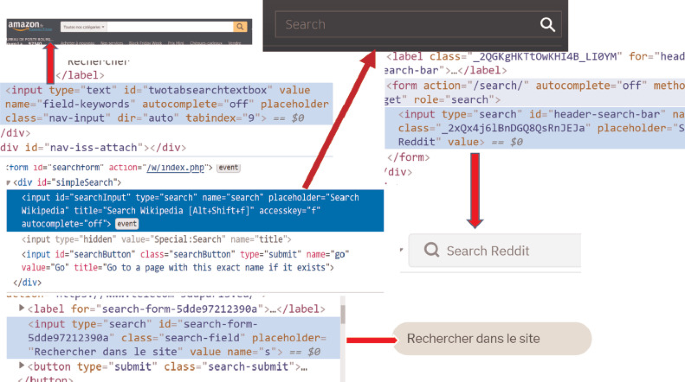
Task: Focus the Search Reddit input box
Action: [495, 250]
